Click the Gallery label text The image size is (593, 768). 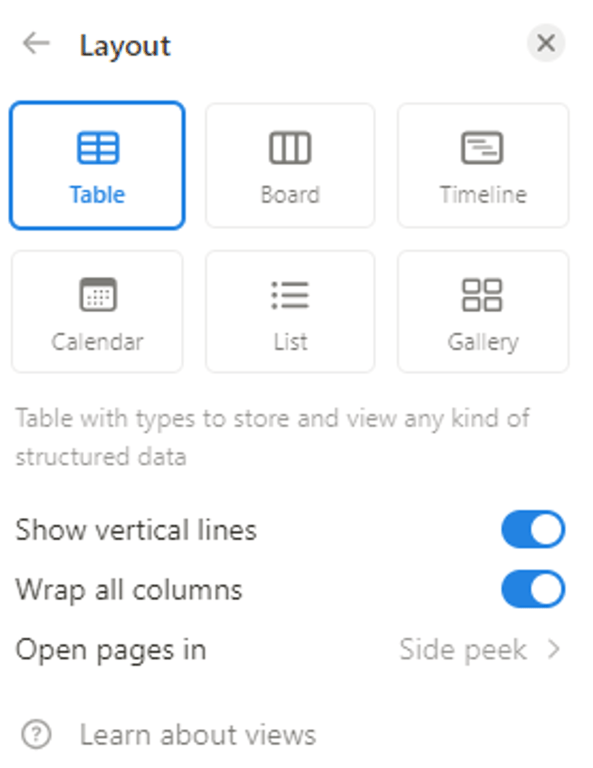tap(483, 342)
